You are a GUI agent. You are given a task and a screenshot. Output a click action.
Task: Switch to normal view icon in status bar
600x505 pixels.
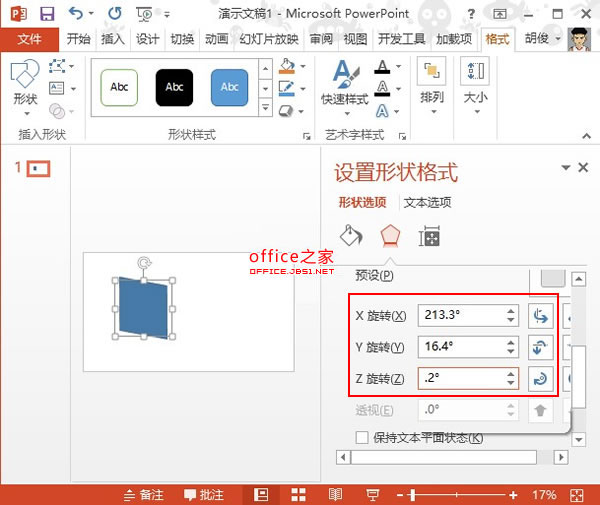[261, 495]
